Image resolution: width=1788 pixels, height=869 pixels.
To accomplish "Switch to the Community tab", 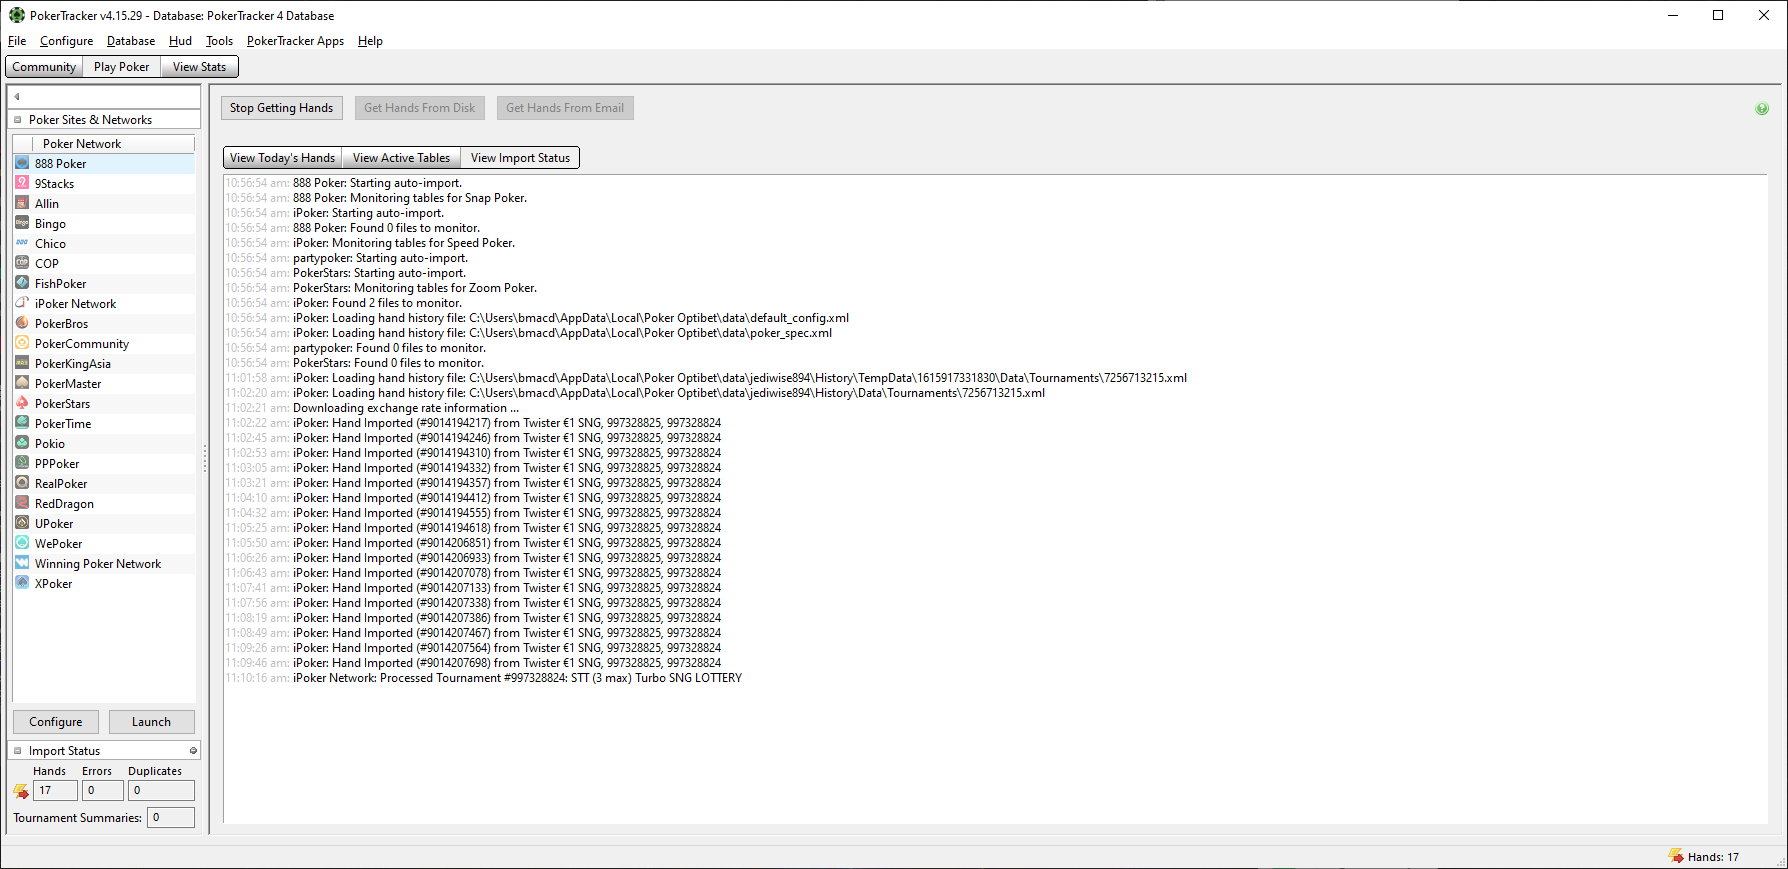I will point(44,67).
